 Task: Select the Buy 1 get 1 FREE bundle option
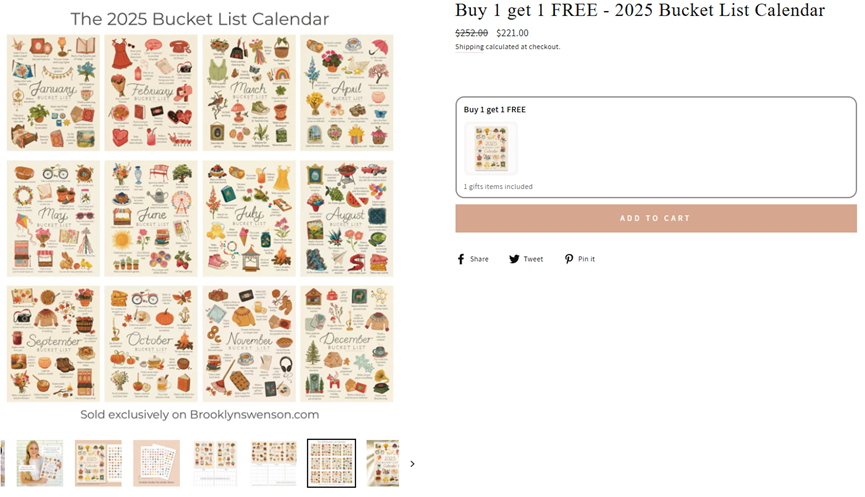pyautogui.click(x=655, y=147)
